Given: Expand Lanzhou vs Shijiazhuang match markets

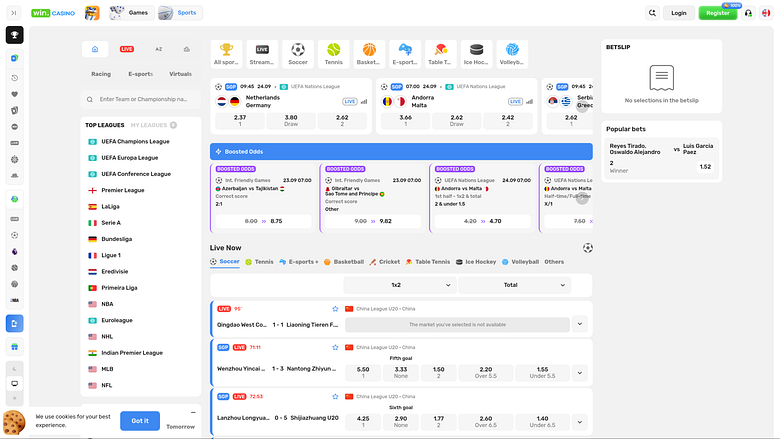Looking at the screenshot, I should (580, 422).
